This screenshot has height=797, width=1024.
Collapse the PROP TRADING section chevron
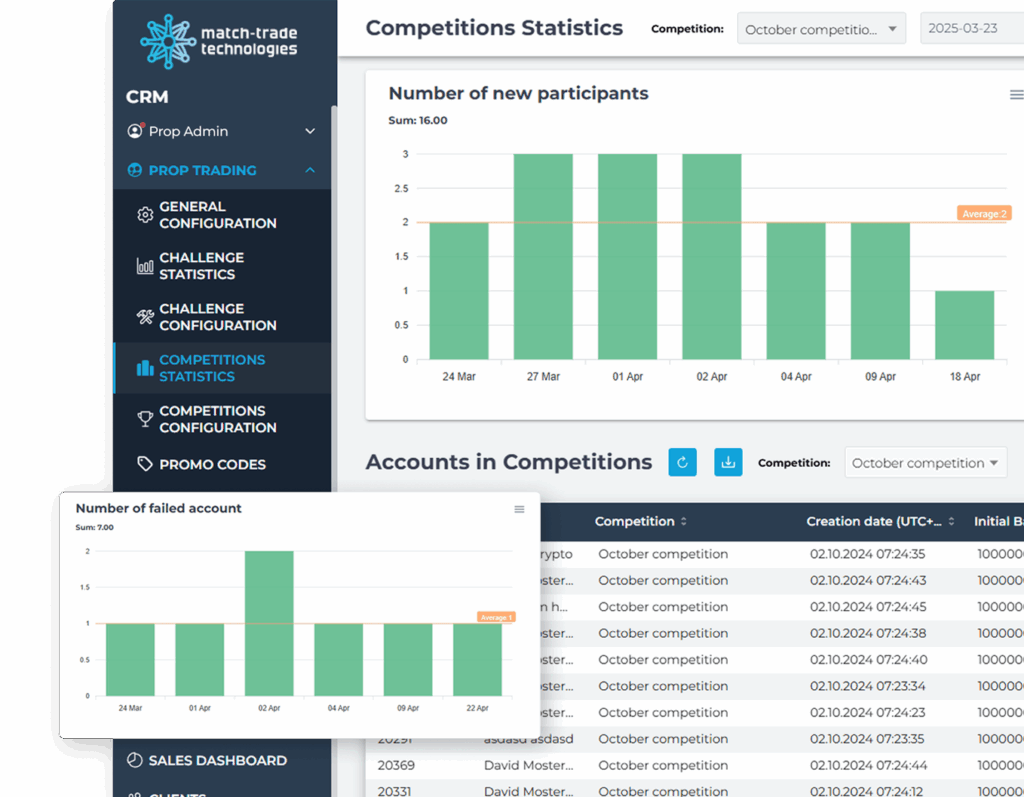[310, 170]
